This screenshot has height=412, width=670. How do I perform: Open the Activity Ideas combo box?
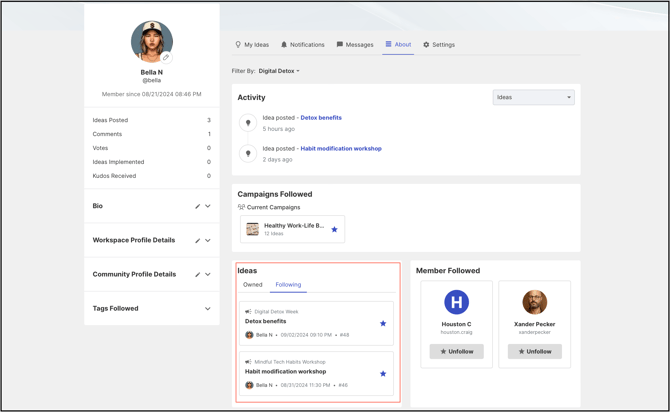click(533, 97)
